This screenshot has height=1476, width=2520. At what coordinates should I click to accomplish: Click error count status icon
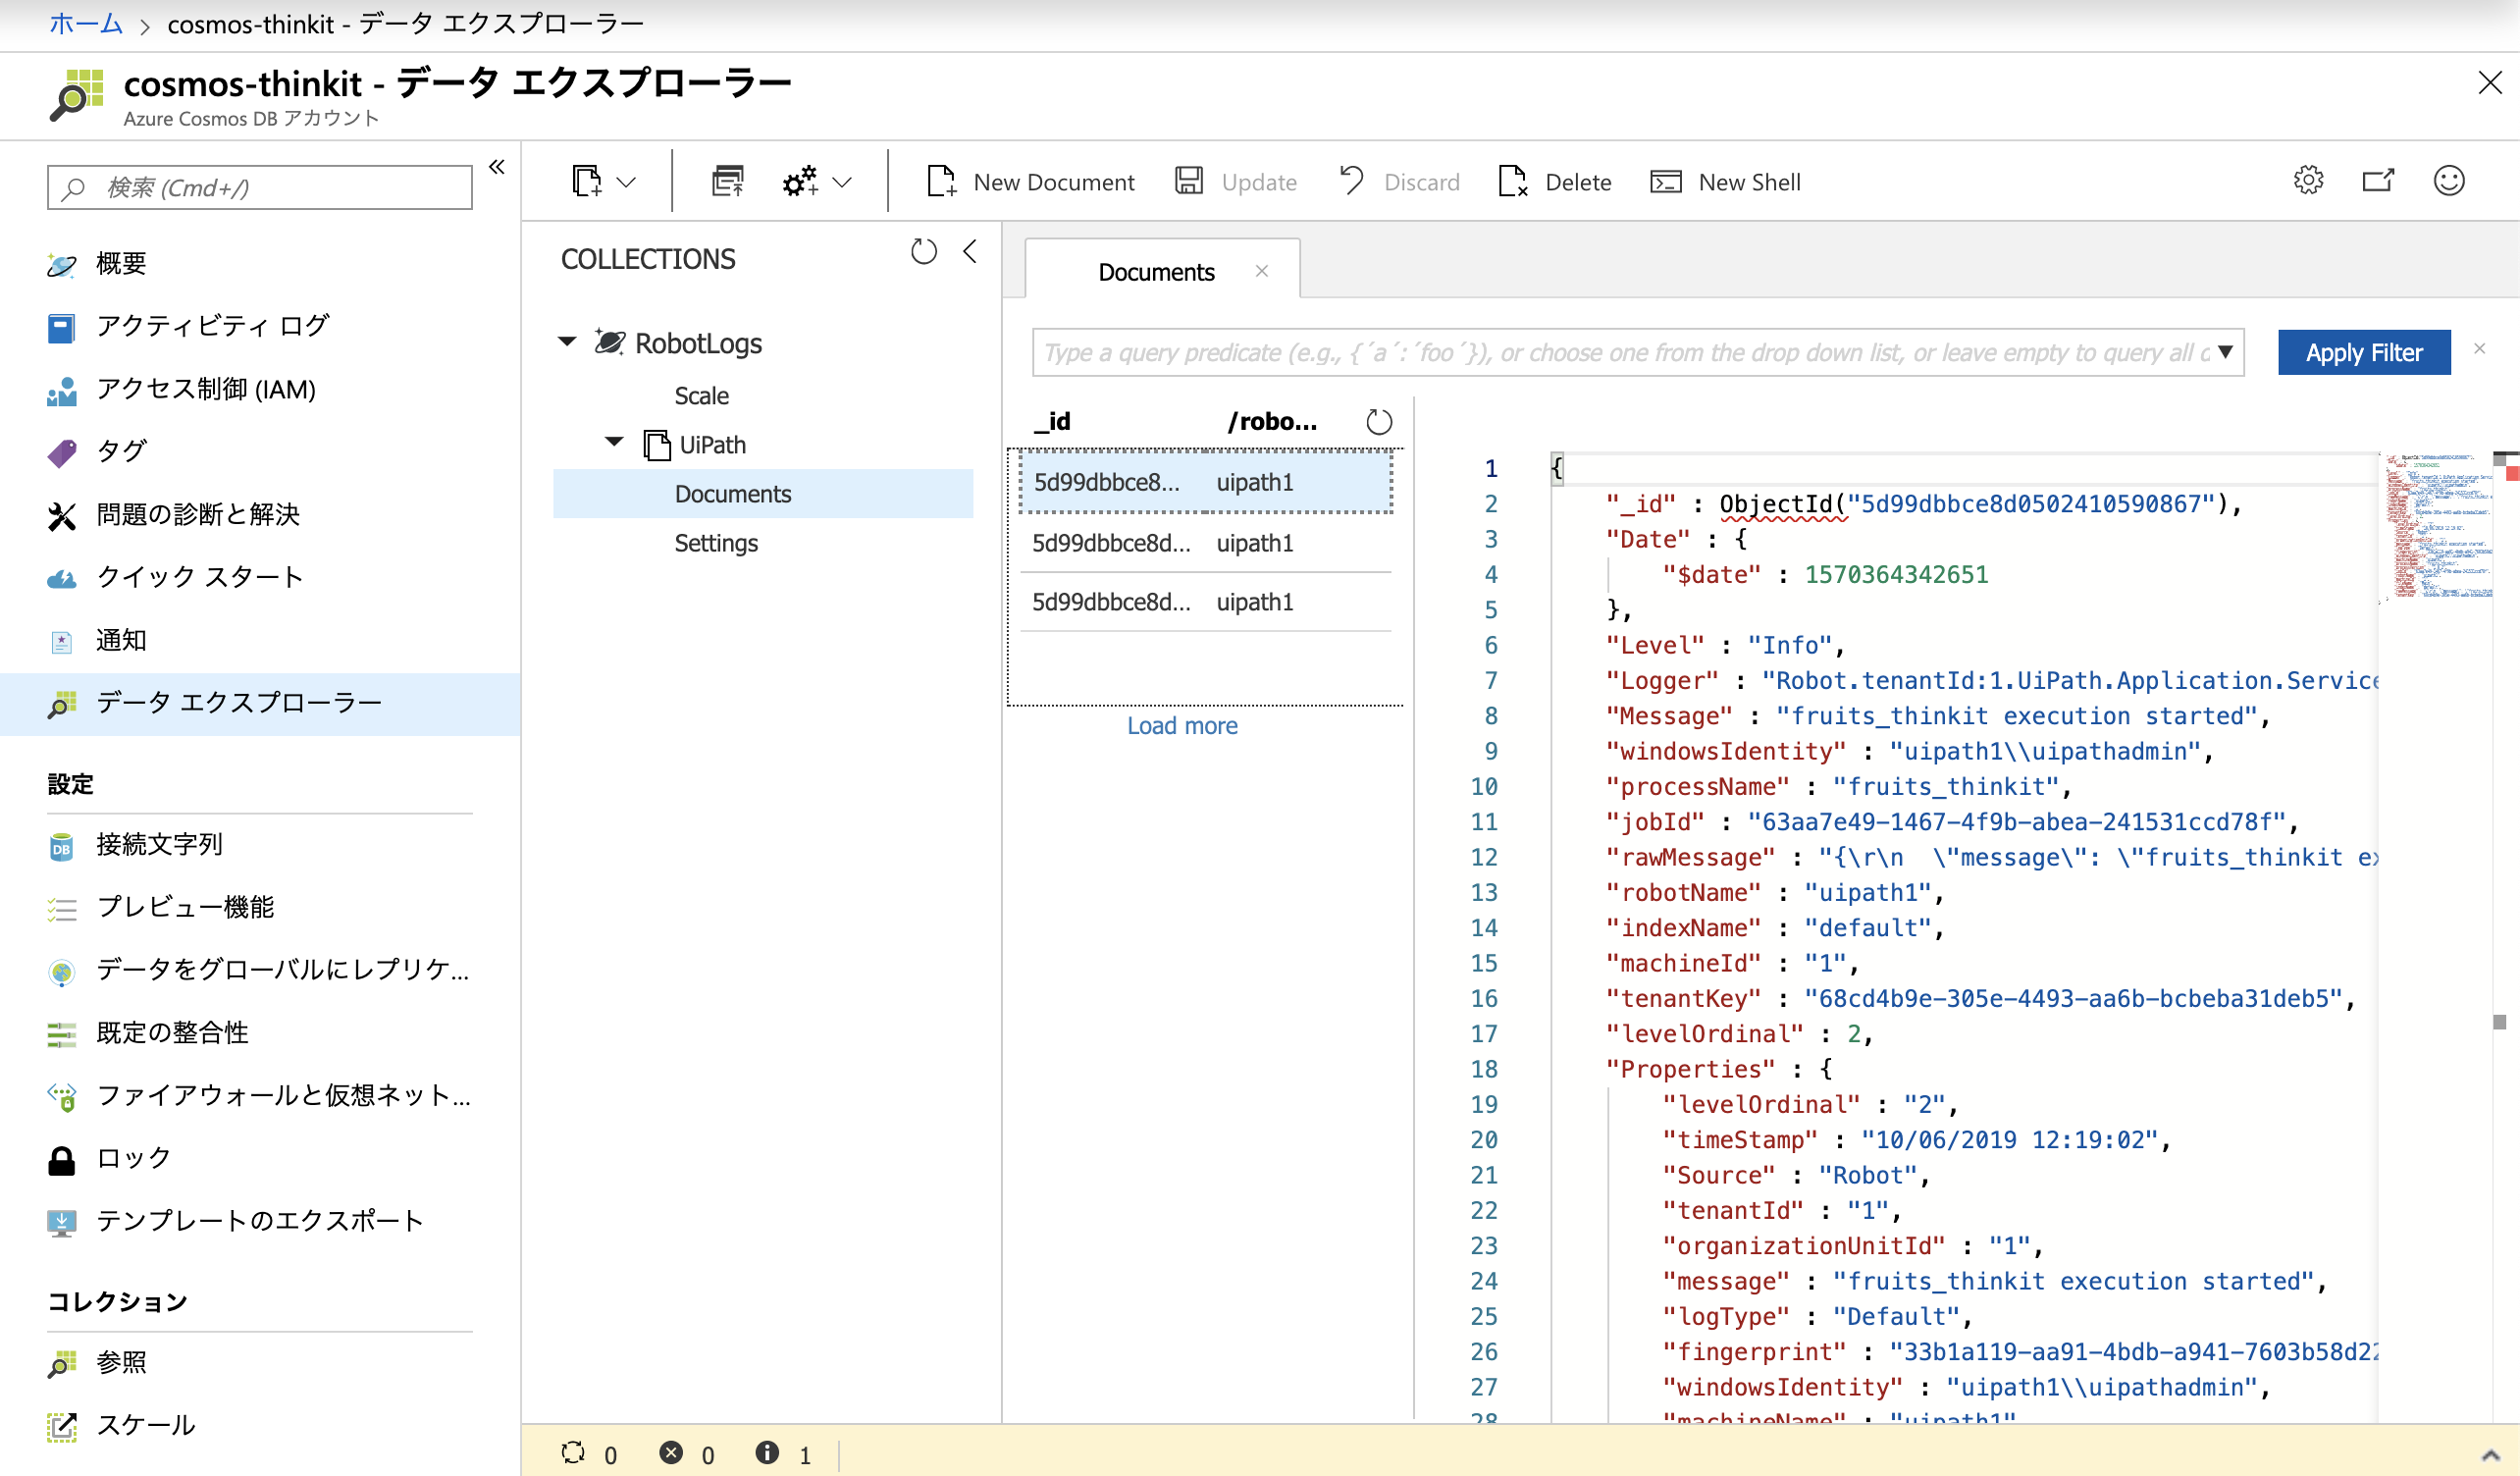click(x=671, y=1453)
